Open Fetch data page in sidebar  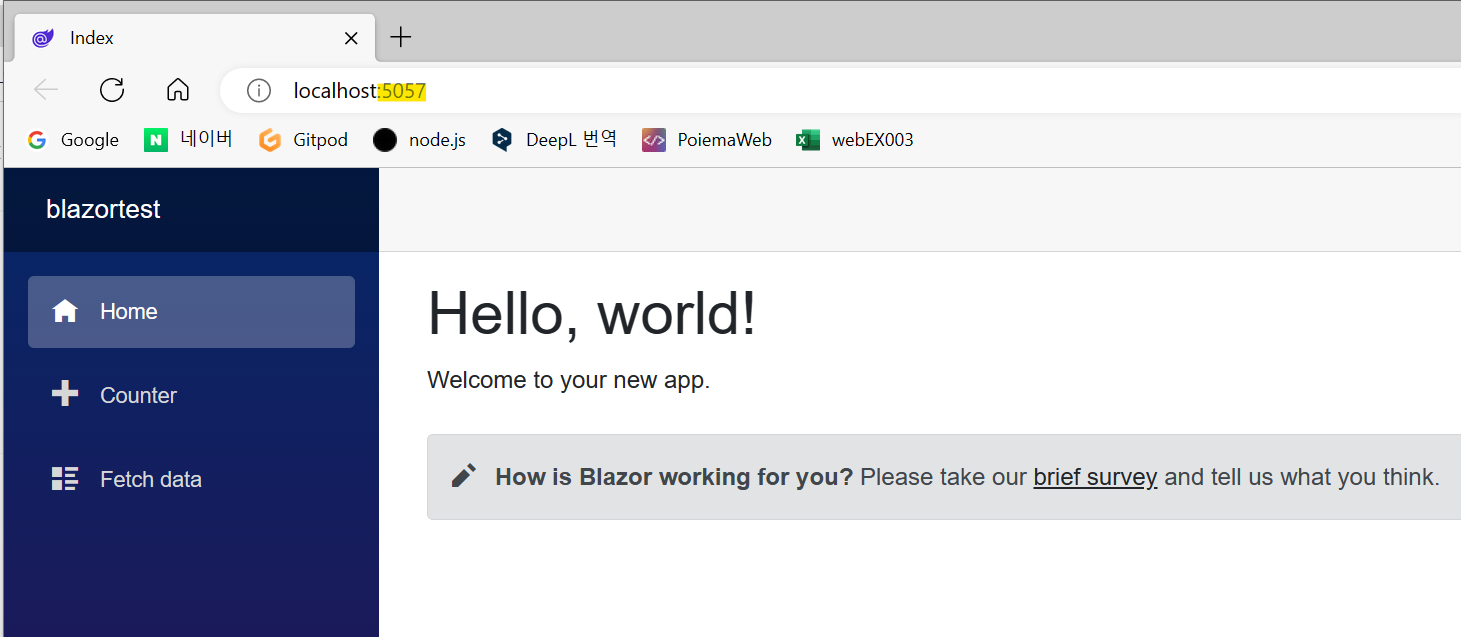191,479
